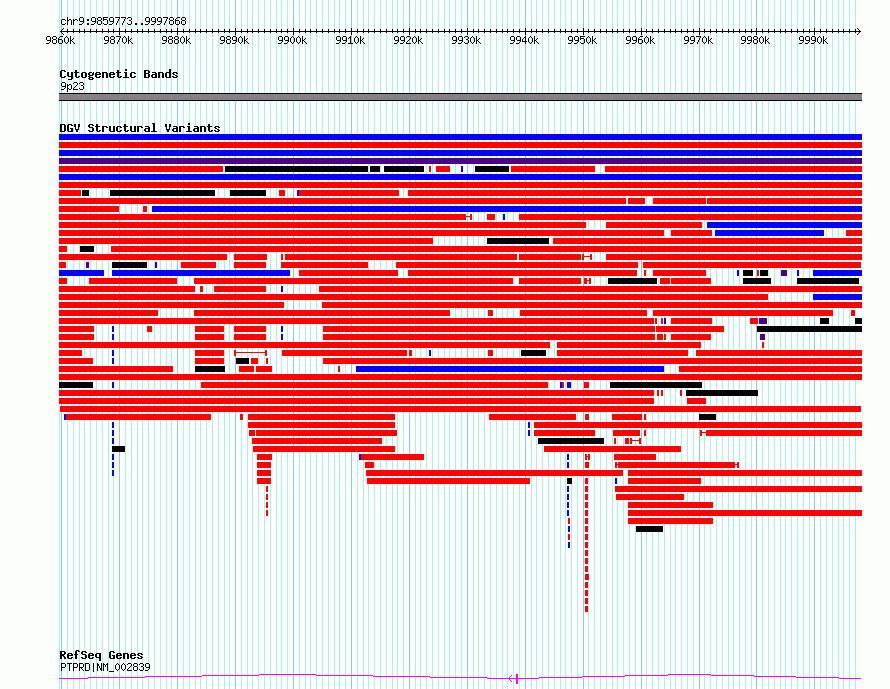Select the gray 9p23 cytogenetic band bar
The height and width of the screenshot is (689, 890).
click(x=460, y=97)
